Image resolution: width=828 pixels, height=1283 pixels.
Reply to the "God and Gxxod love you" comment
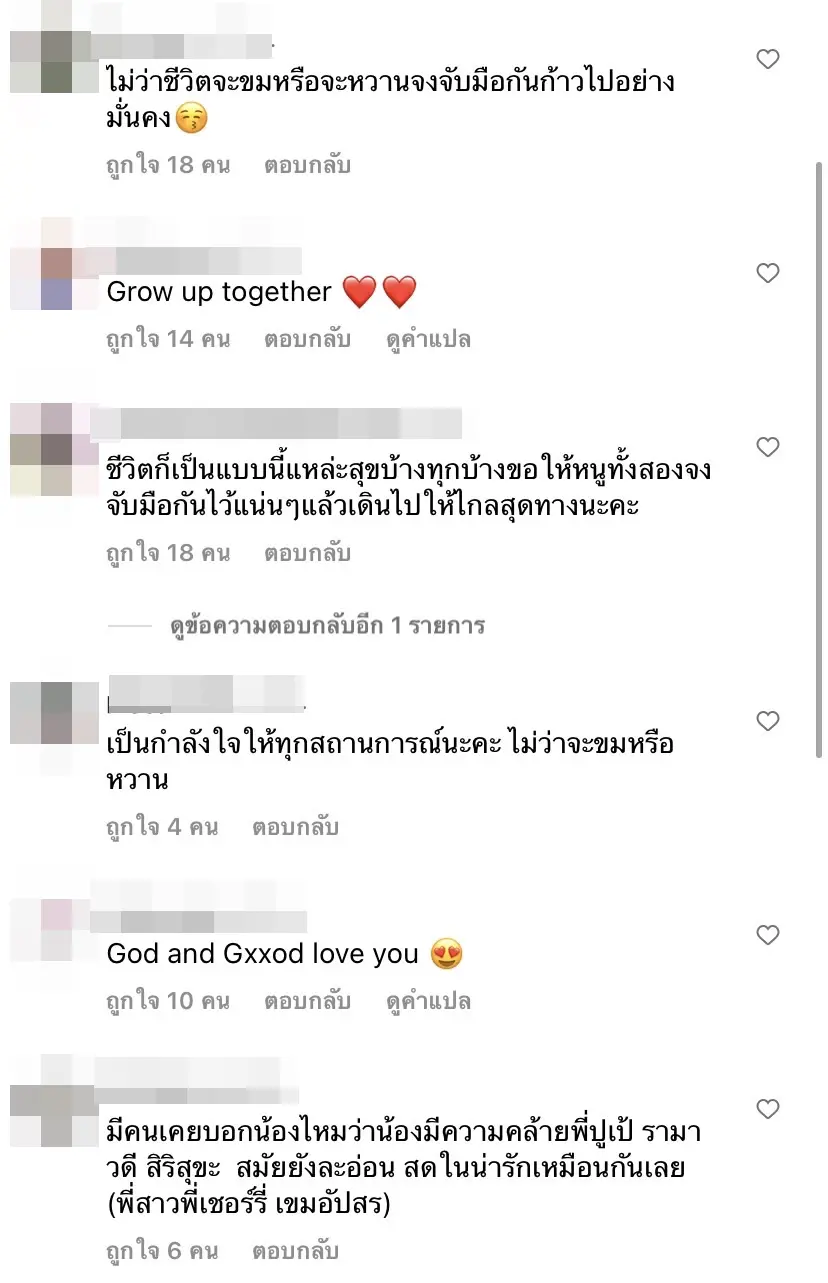coord(307,1001)
